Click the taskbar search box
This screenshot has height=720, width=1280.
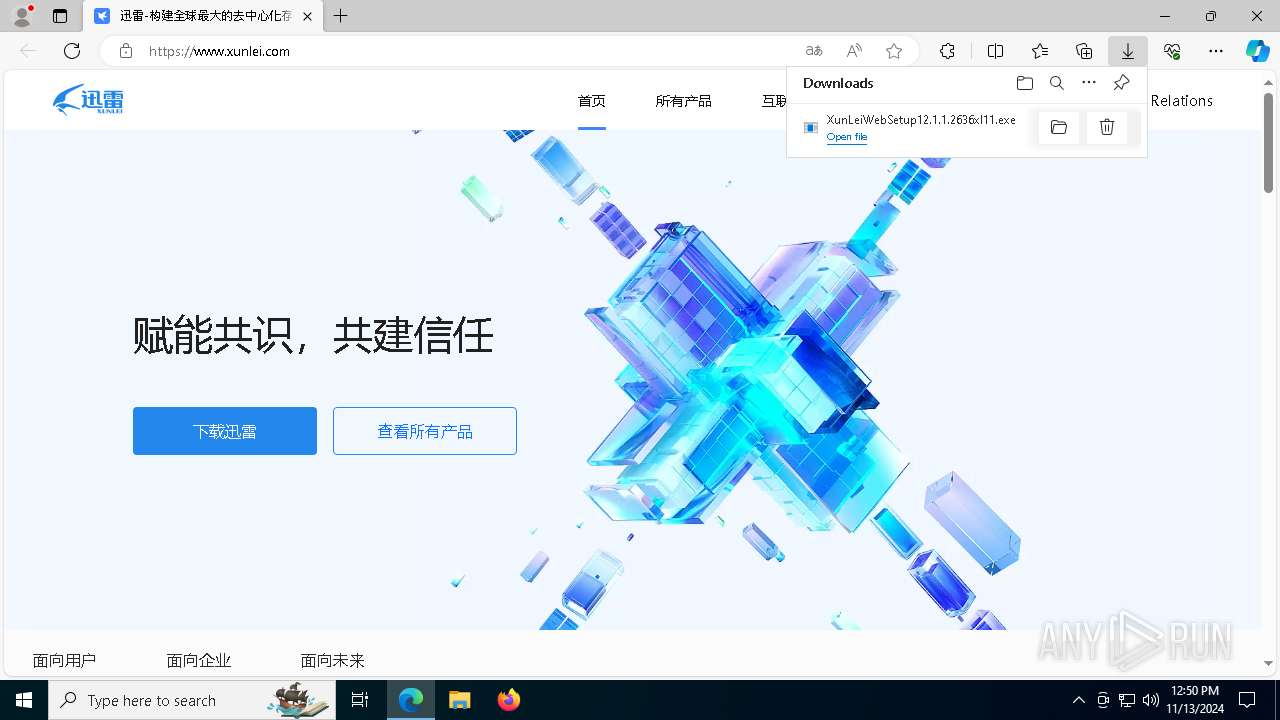pyautogui.click(x=192, y=700)
